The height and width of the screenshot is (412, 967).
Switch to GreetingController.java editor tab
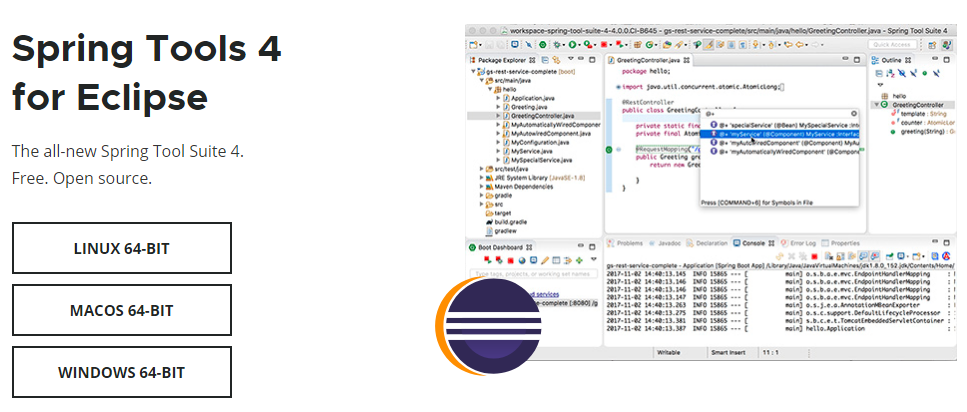point(649,60)
